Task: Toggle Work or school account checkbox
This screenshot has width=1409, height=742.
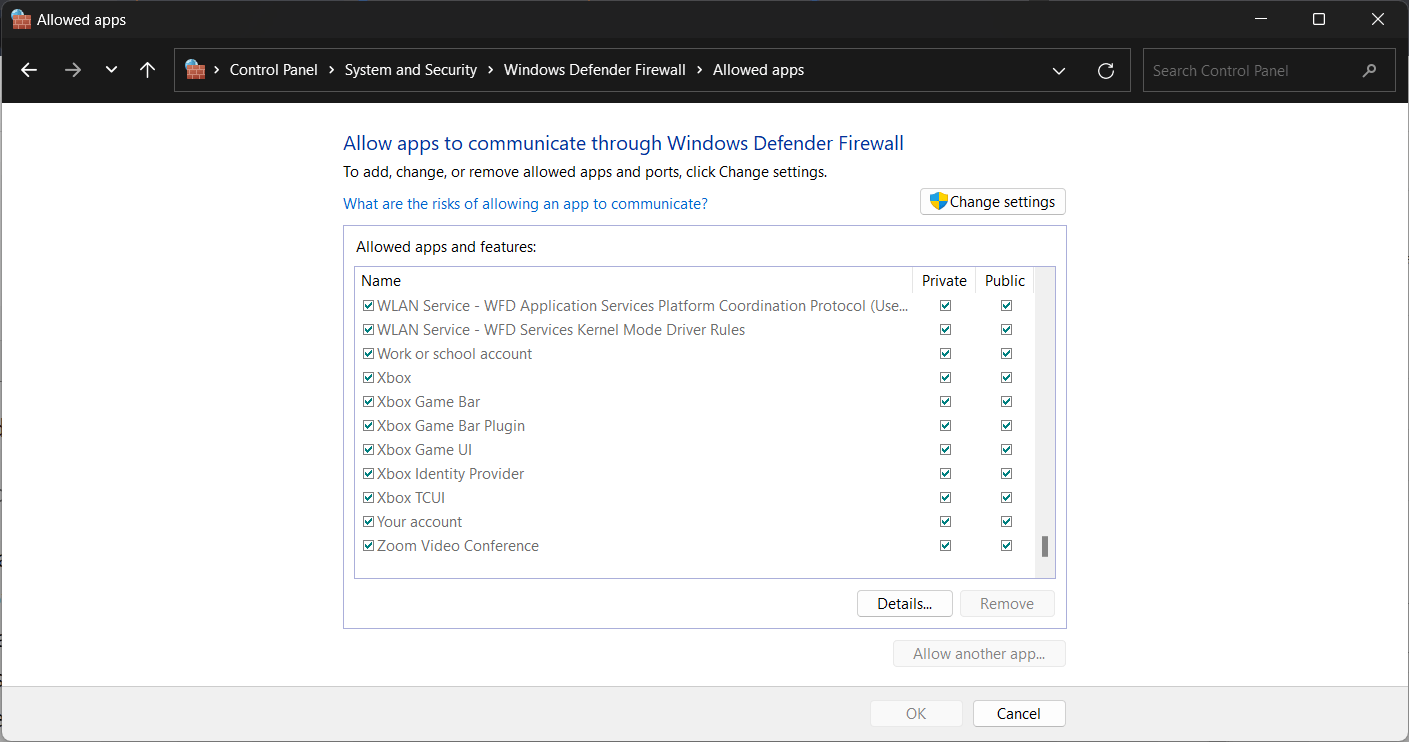Action: [368, 354]
